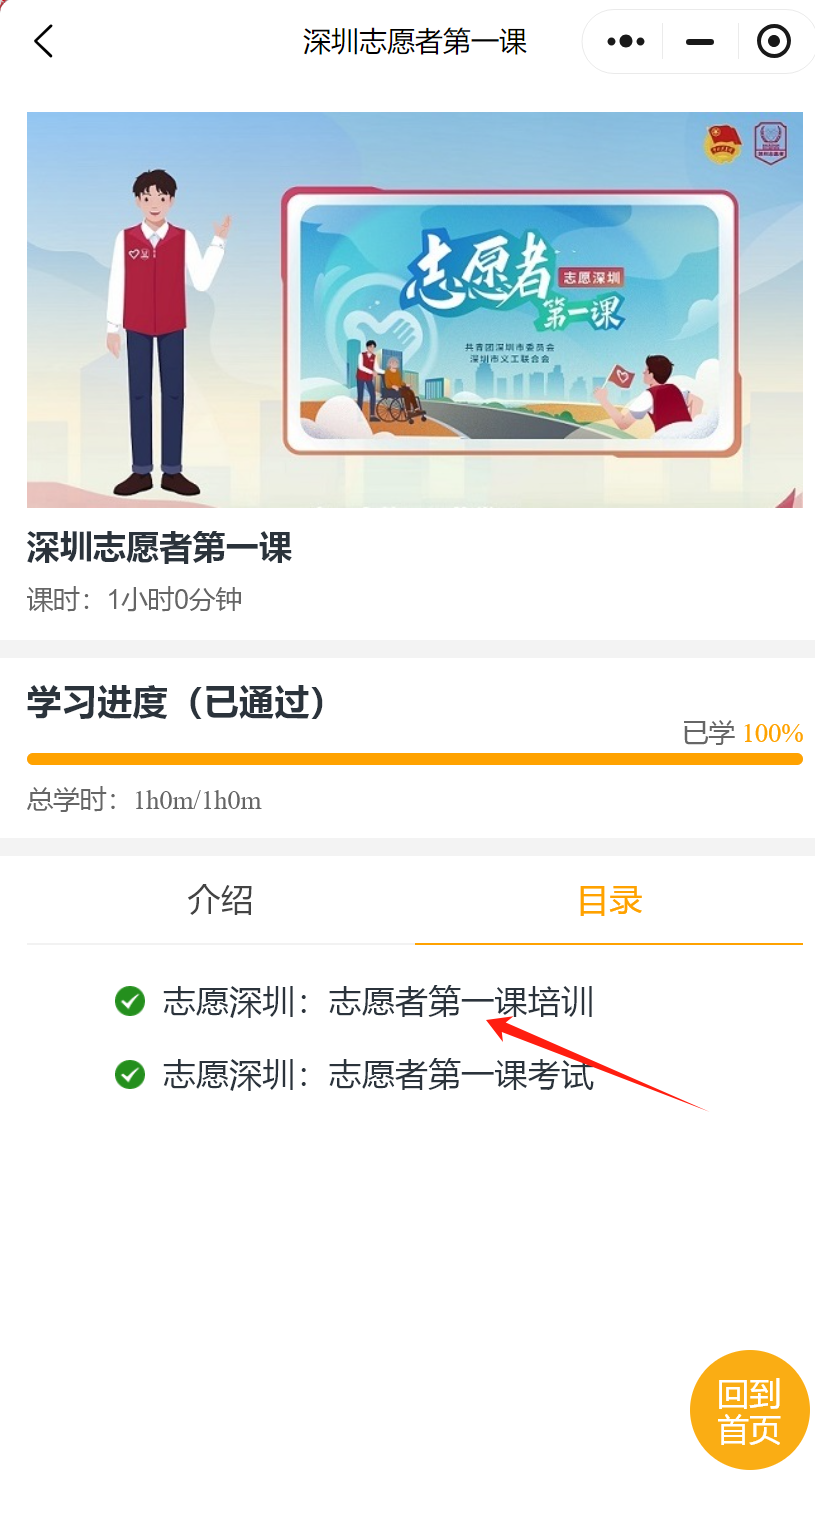Minimize the mini program with the dash icon

[x=700, y=42]
